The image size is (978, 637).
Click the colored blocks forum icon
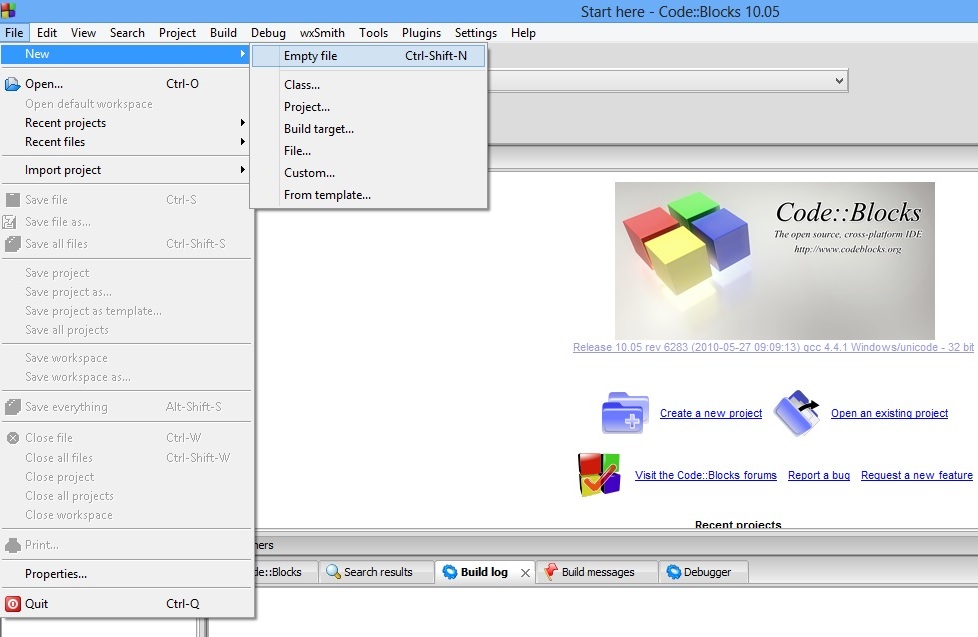point(599,475)
